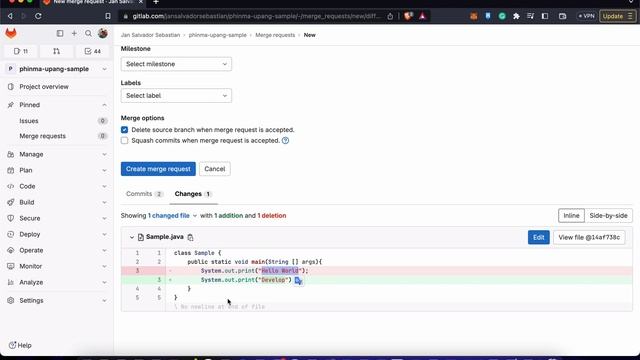Open the changed file list dropdown

tap(172, 216)
